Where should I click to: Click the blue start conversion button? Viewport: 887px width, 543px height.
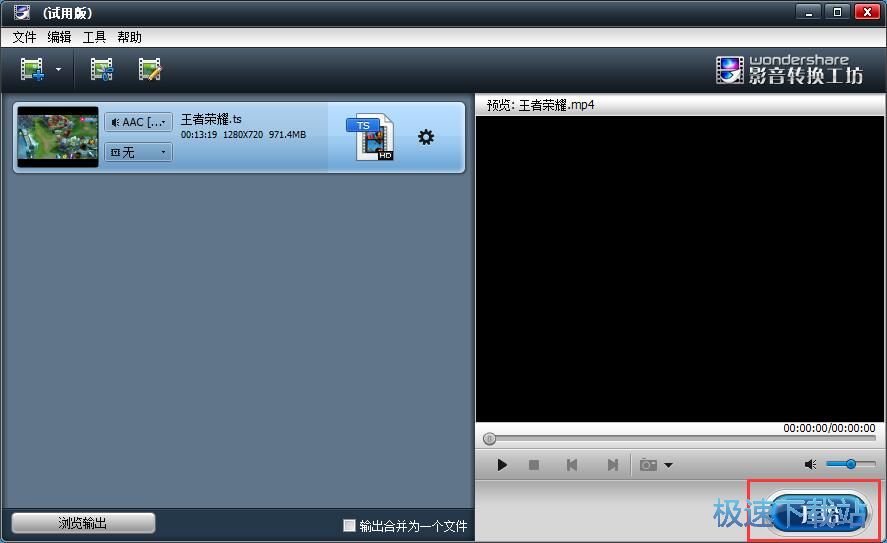click(x=815, y=511)
